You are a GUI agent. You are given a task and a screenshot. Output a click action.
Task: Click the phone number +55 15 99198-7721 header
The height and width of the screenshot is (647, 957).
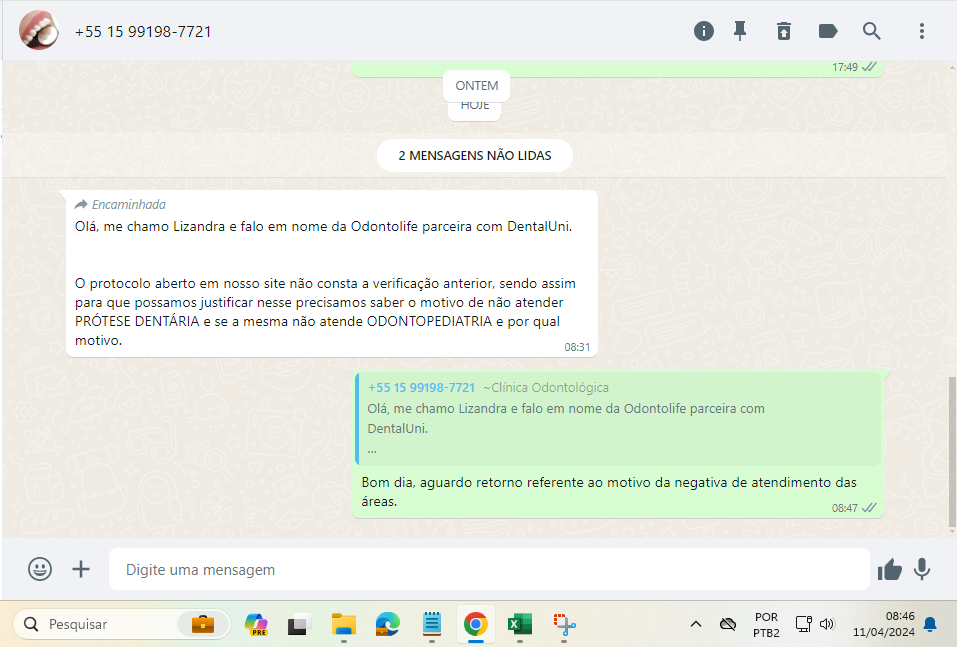[x=143, y=32]
